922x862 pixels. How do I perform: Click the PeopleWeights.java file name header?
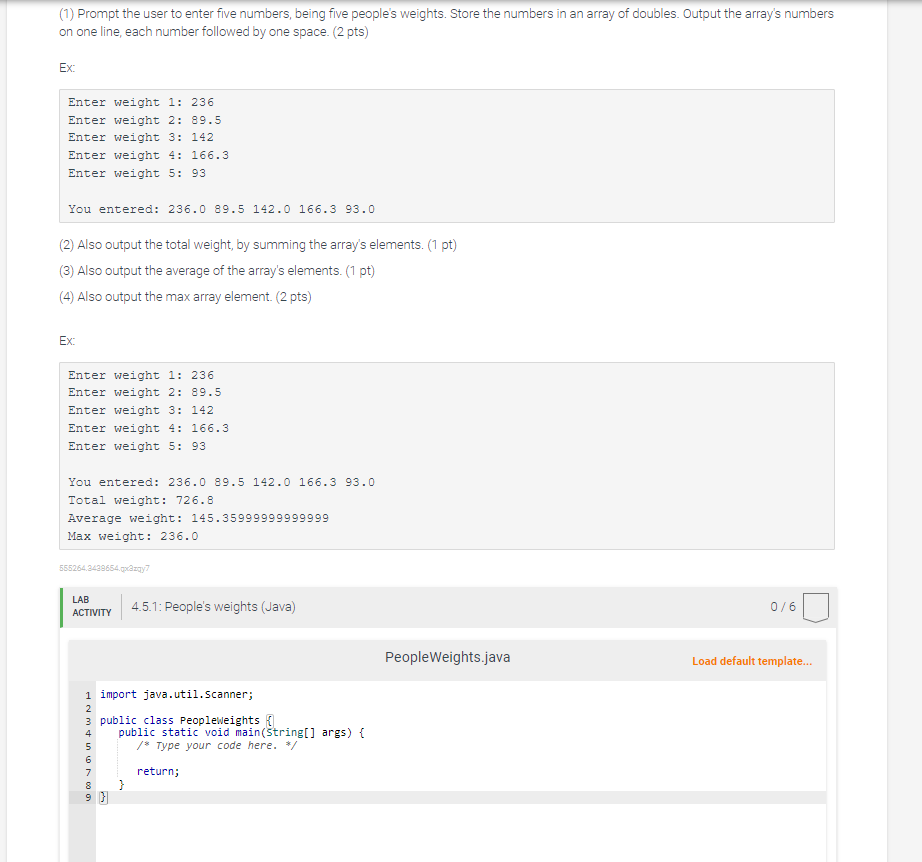(x=447, y=657)
